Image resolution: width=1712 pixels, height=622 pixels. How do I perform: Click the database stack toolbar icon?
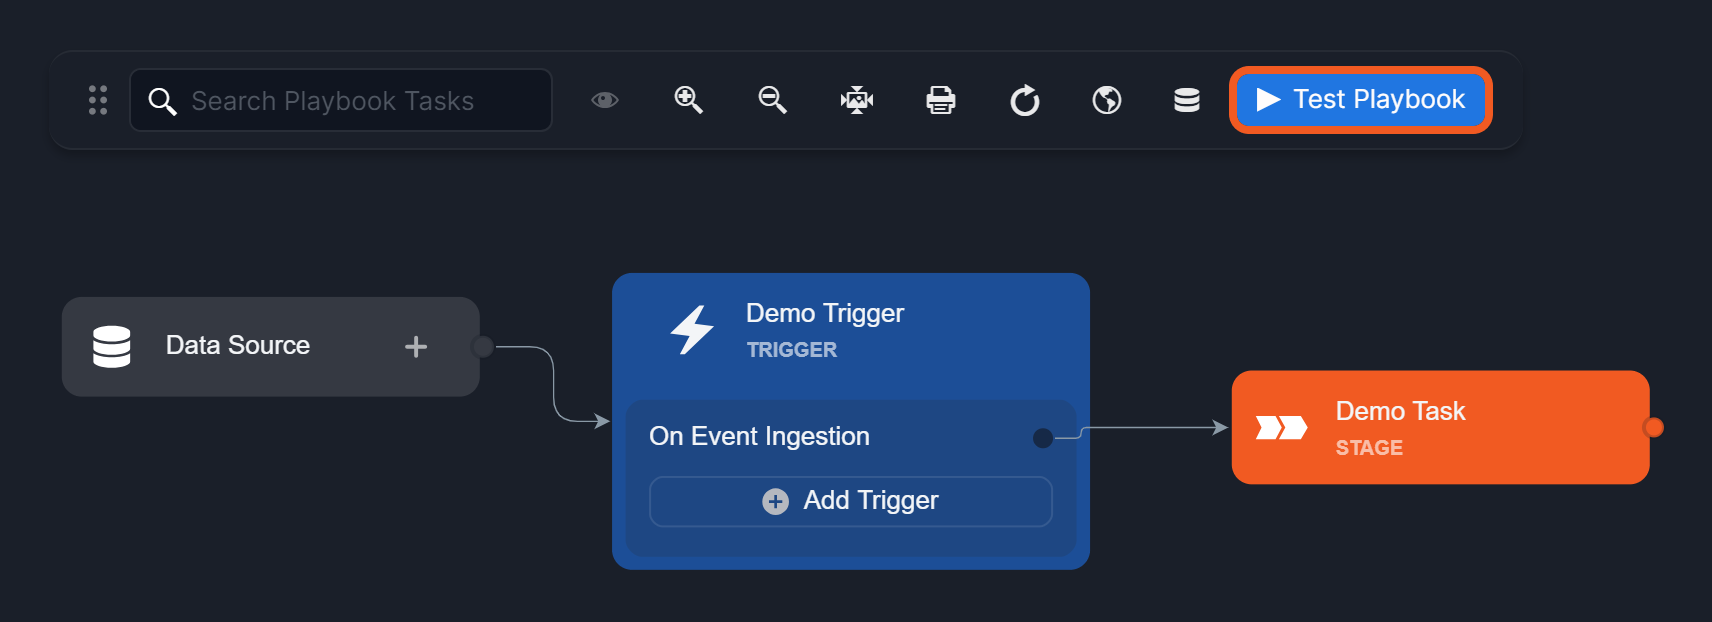point(1187,100)
